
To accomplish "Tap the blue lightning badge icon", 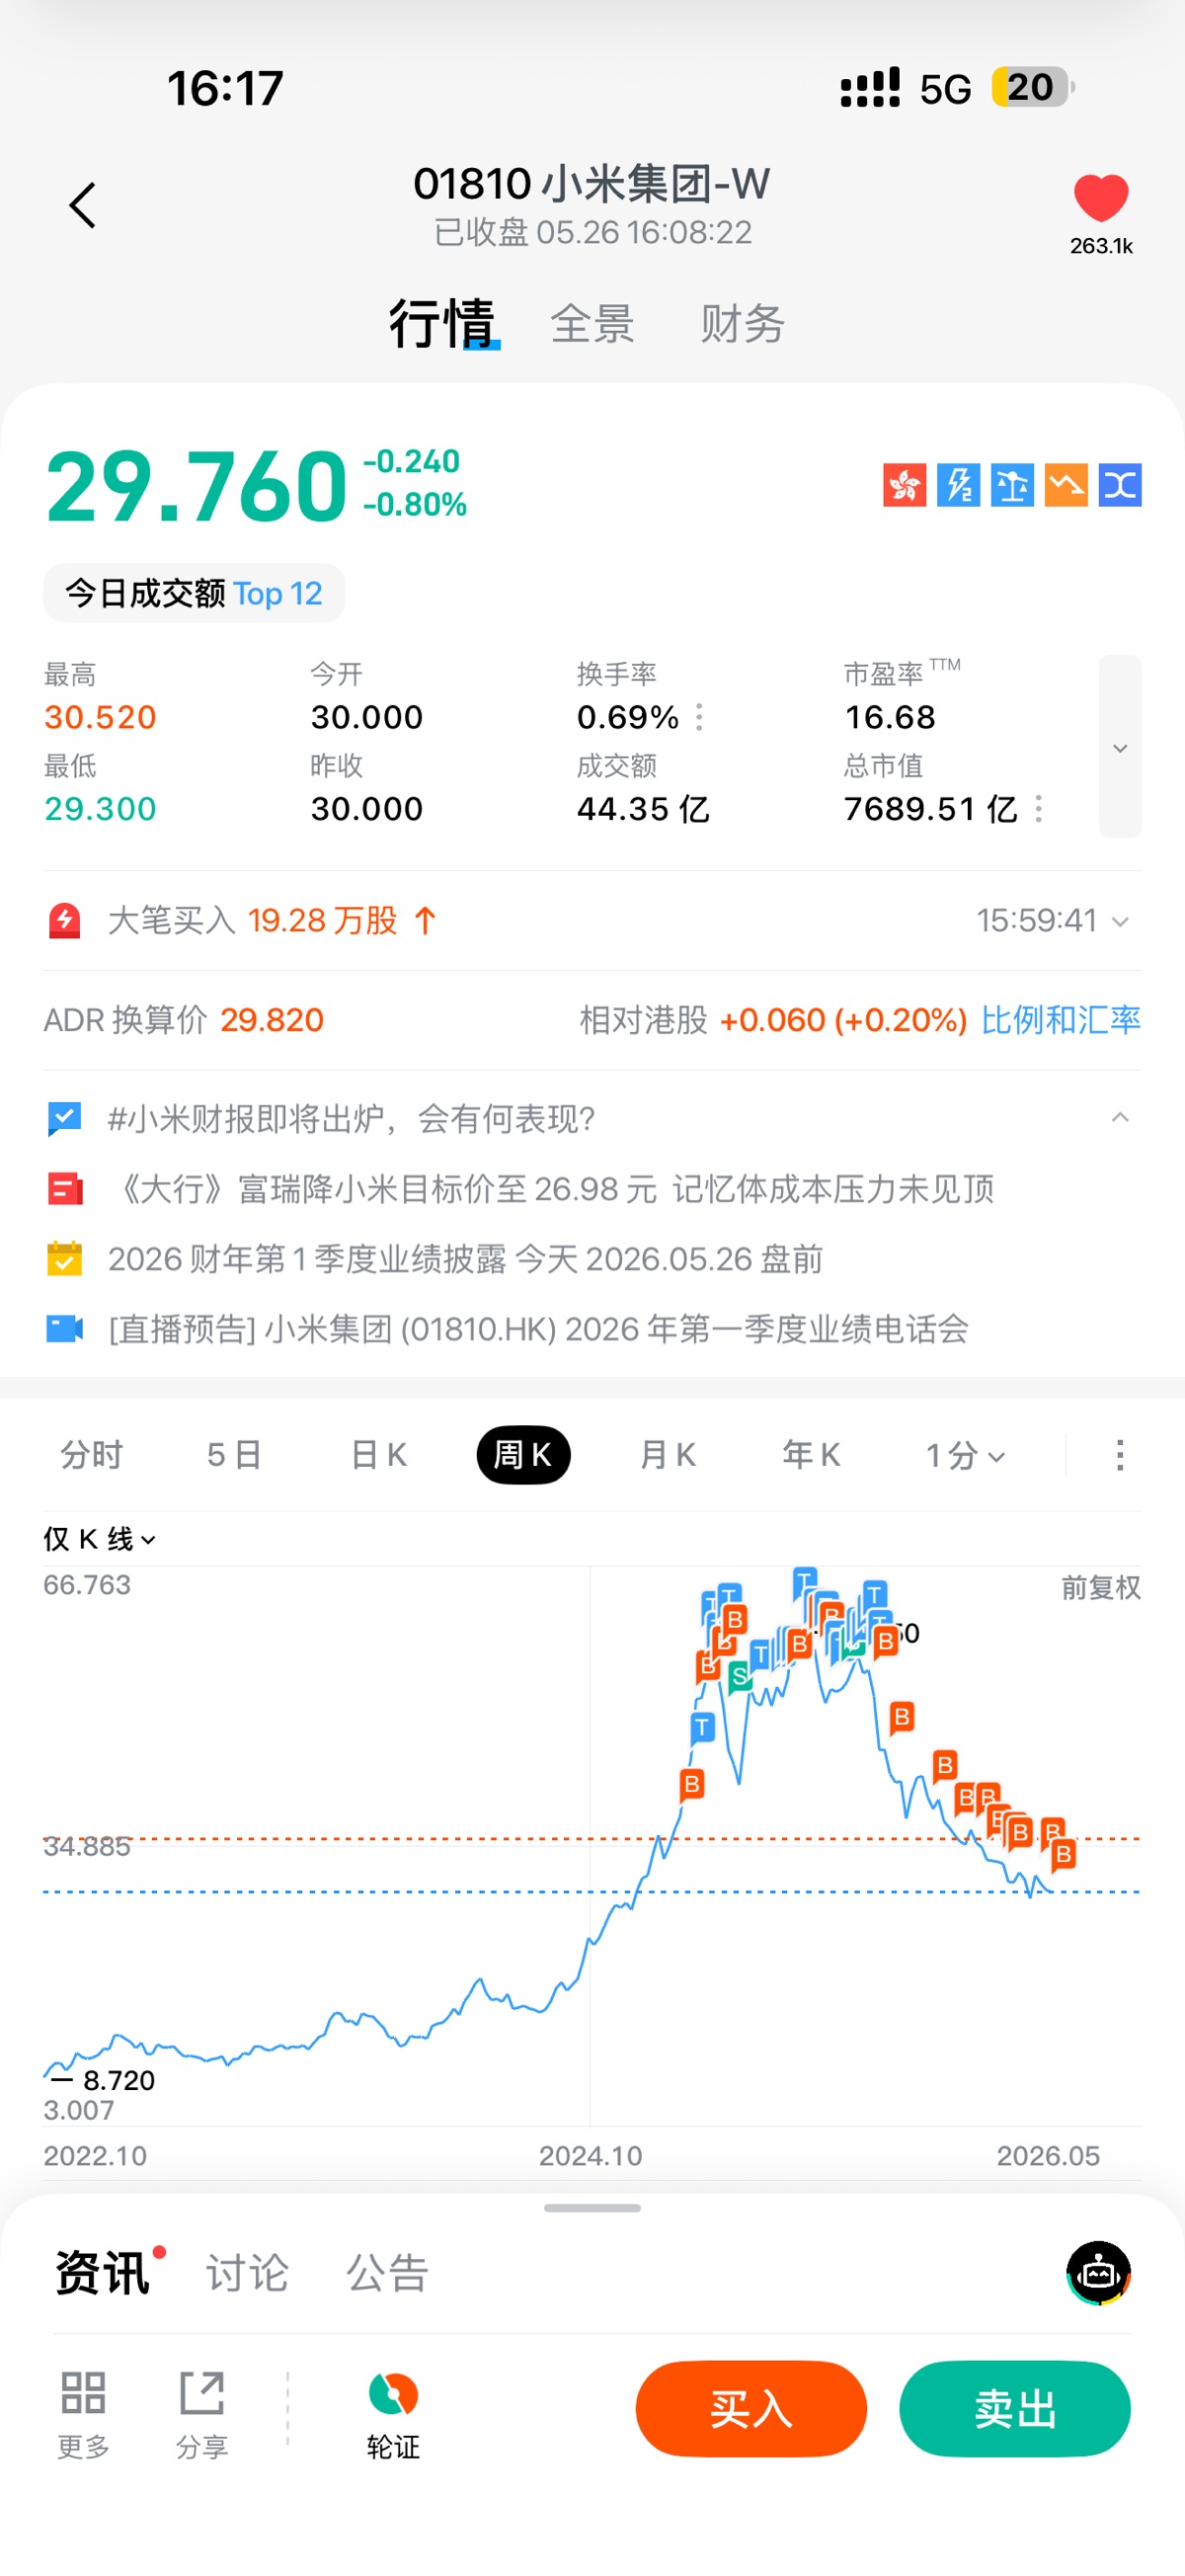I will (958, 486).
